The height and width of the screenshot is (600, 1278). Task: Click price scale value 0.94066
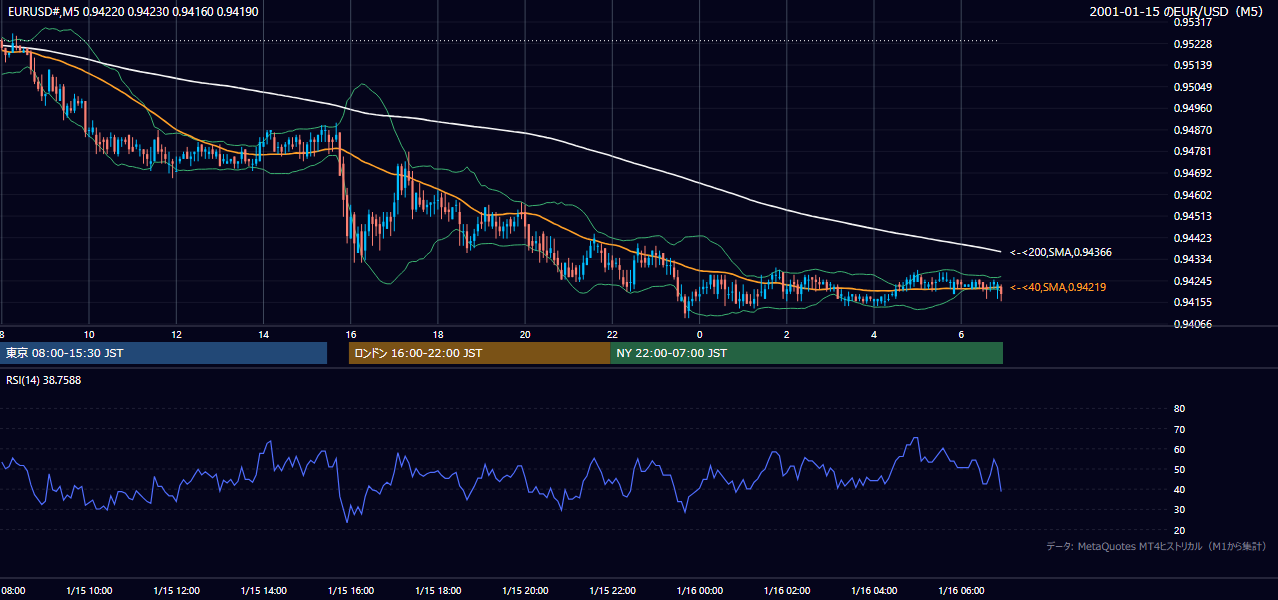click(x=1193, y=324)
